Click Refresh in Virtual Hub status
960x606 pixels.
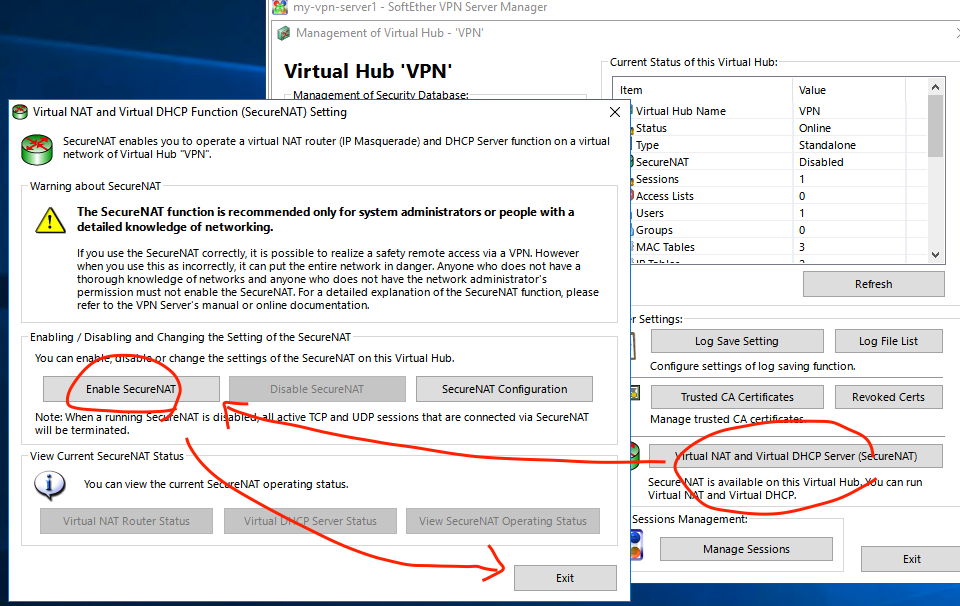(x=874, y=284)
